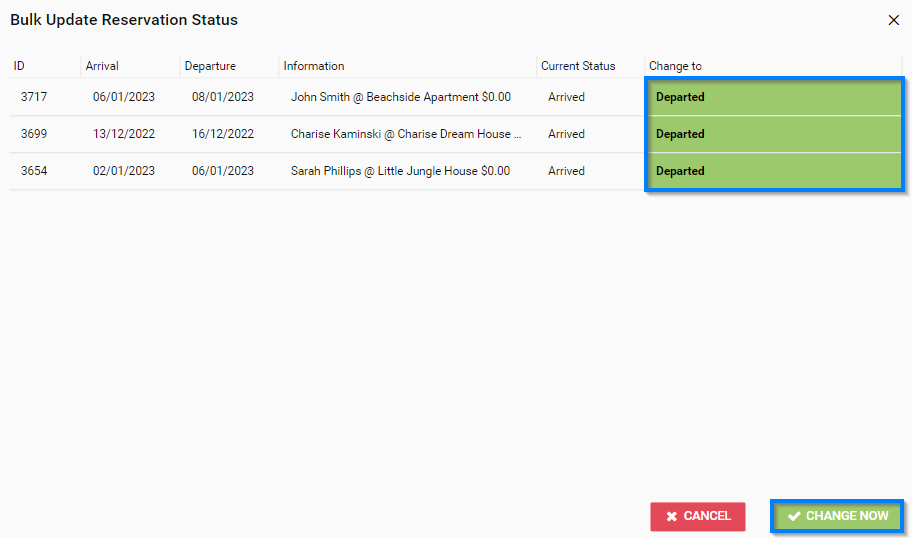Select the Charise Dream House information cell
The image size is (912, 538).
point(406,134)
